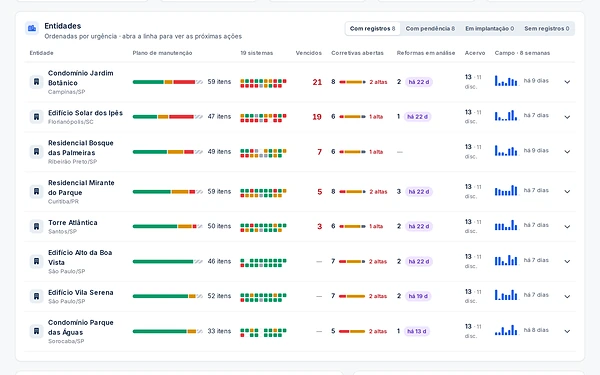The image size is (600, 375).
Task: Click the building icon for Torre Atlântica
Action: (36, 226)
